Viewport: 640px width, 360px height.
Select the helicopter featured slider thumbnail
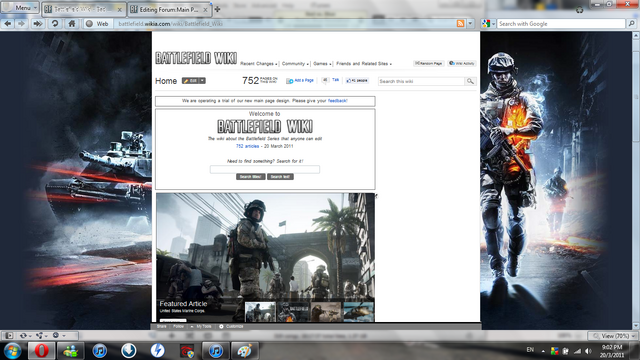tap(358, 312)
